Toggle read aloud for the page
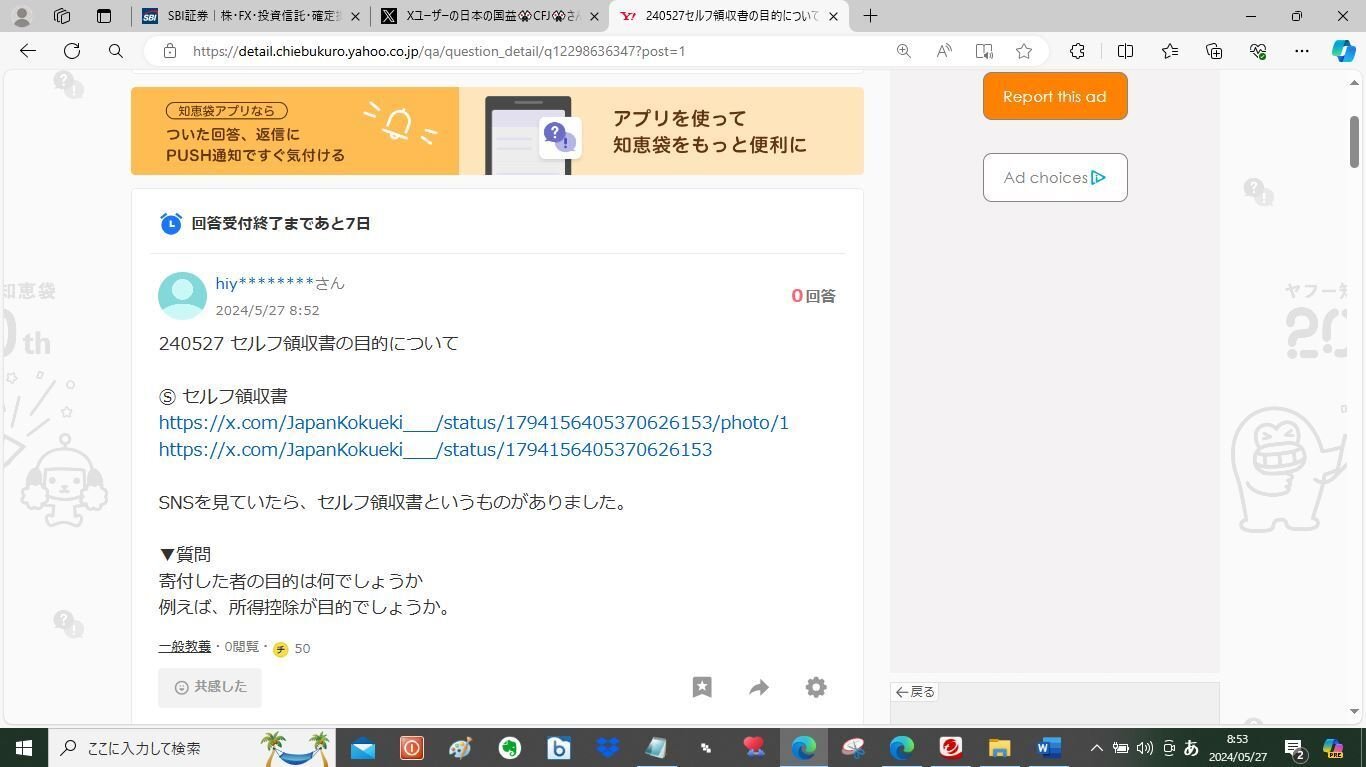The width and height of the screenshot is (1366, 767). 943,51
